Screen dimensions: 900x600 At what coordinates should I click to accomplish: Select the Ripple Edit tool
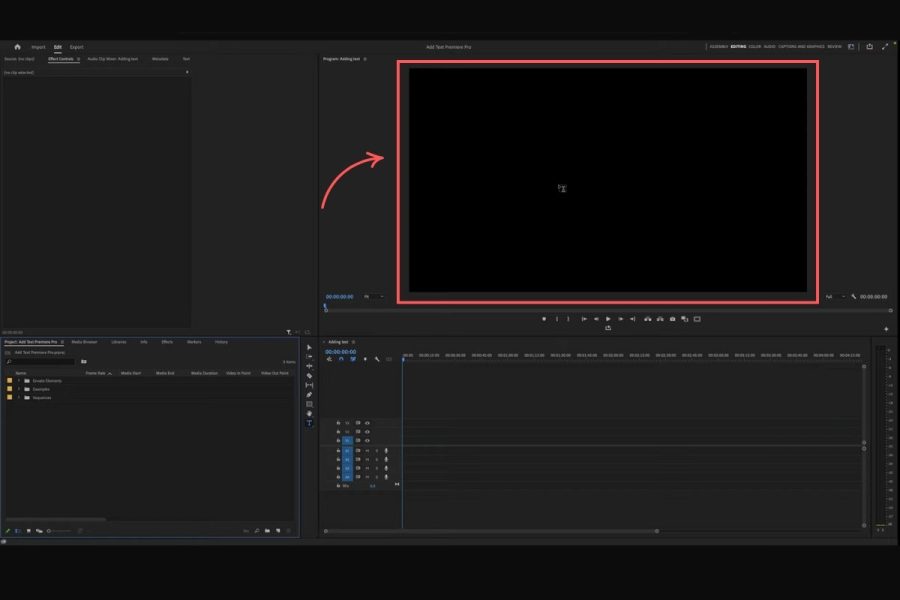coord(309,366)
